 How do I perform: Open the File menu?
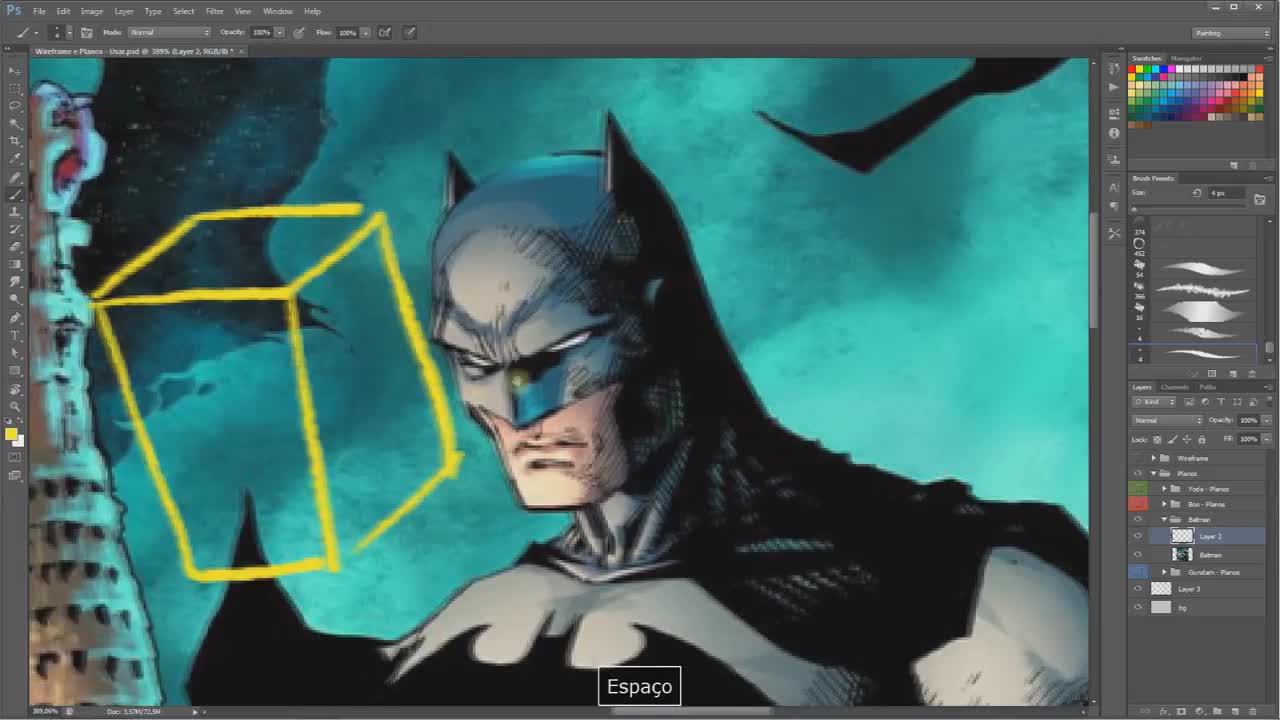[39, 11]
